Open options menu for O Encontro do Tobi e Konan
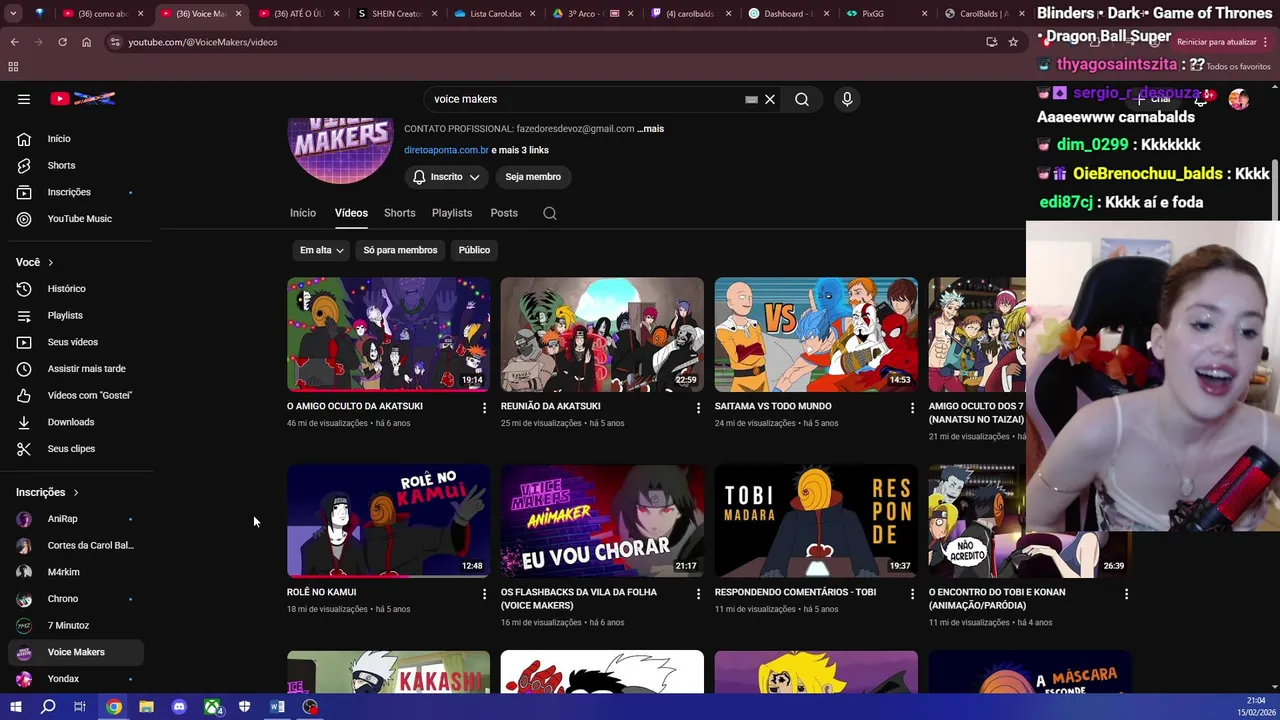This screenshot has width=1280, height=720. click(x=1126, y=593)
